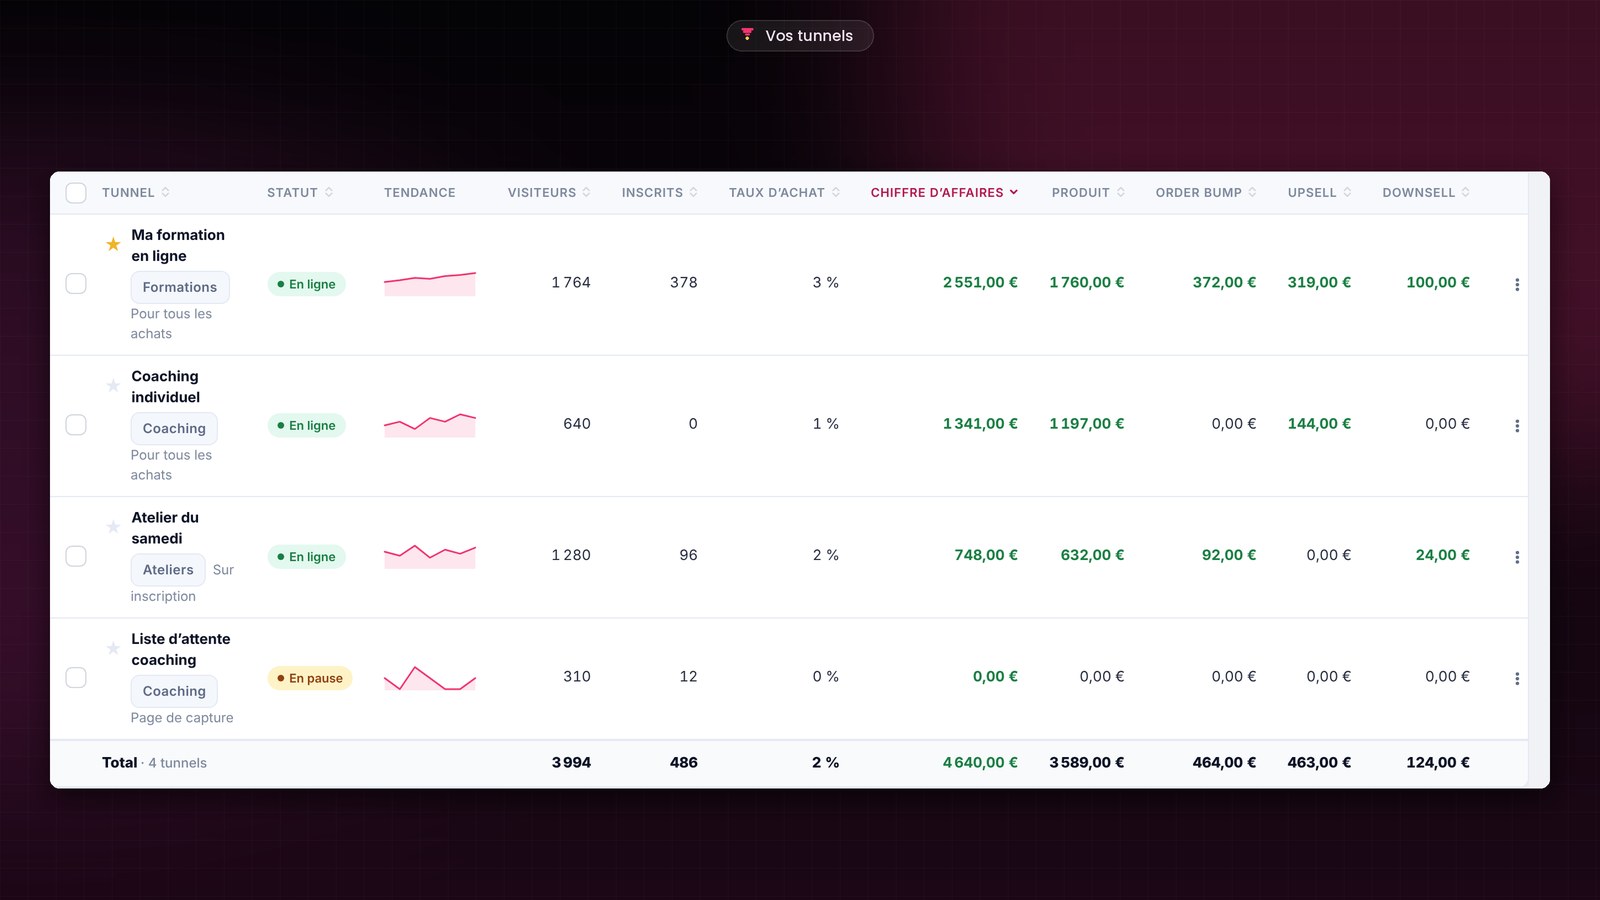The width and height of the screenshot is (1600, 900).
Task: Click the Formations tag
Action: (180, 287)
